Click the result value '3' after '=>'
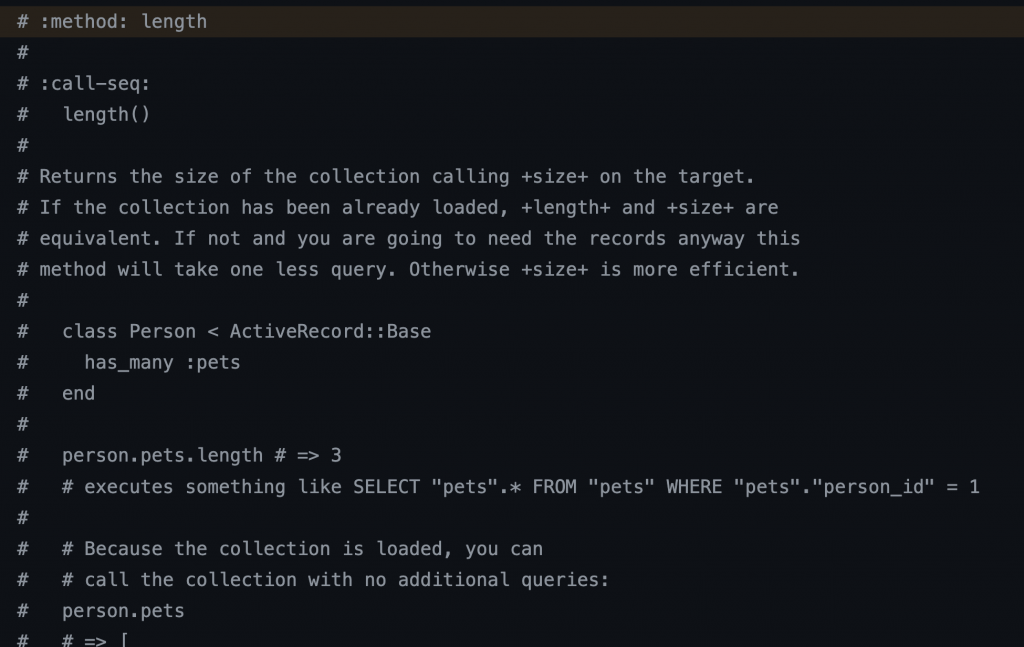Image resolution: width=1024 pixels, height=647 pixels. (x=336, y=455)
